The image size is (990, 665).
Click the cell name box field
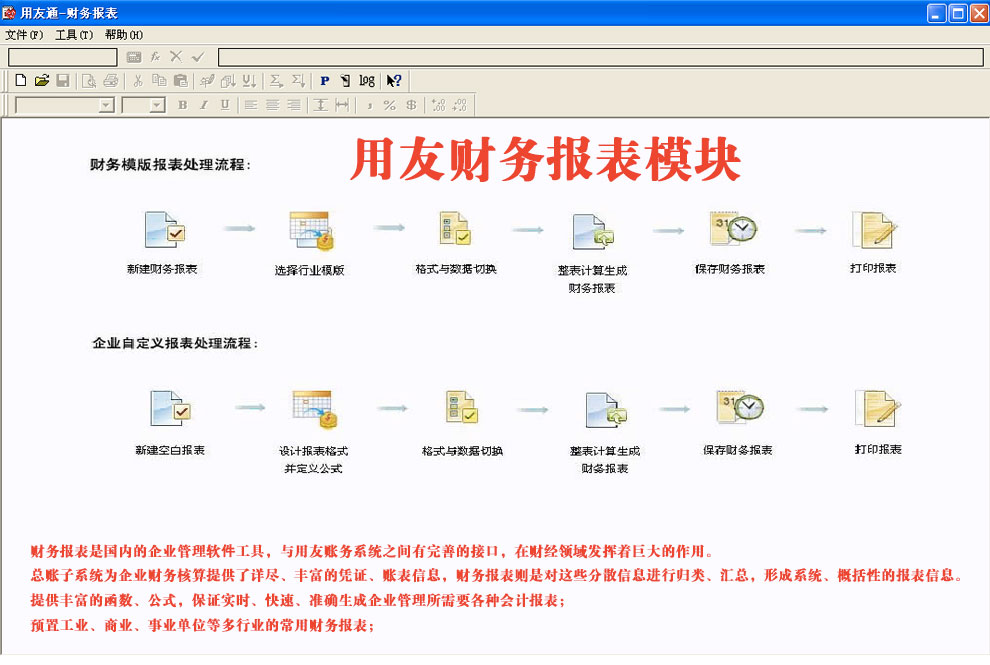click(x=63, y=57)
